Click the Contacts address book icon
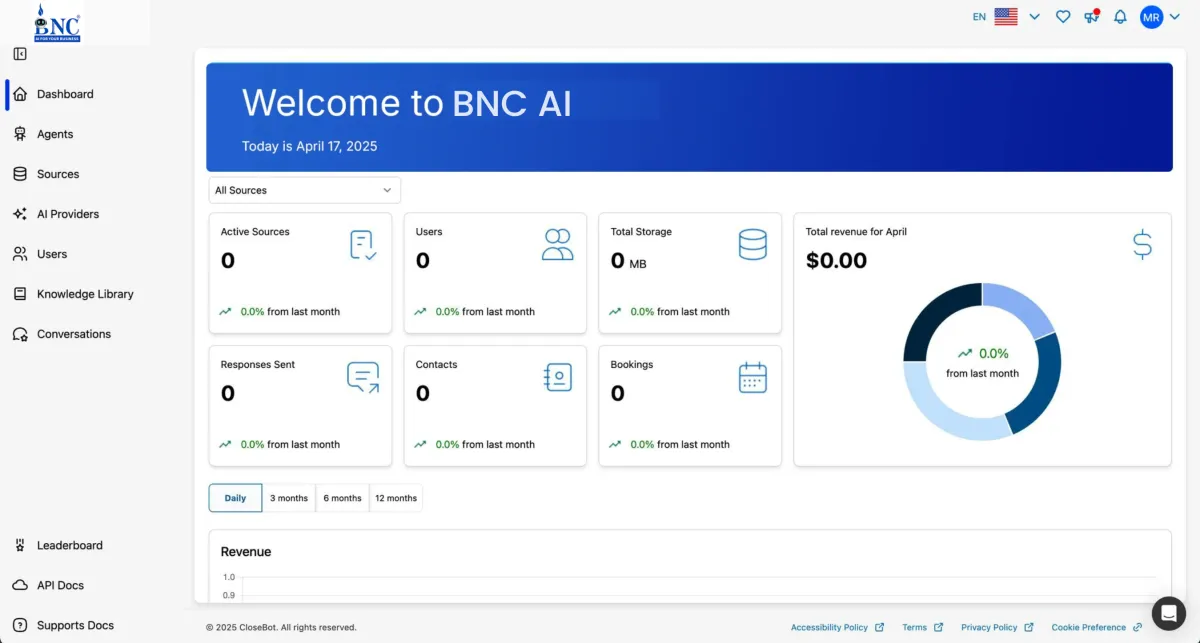1200x643 pixels. coord(558,377)
